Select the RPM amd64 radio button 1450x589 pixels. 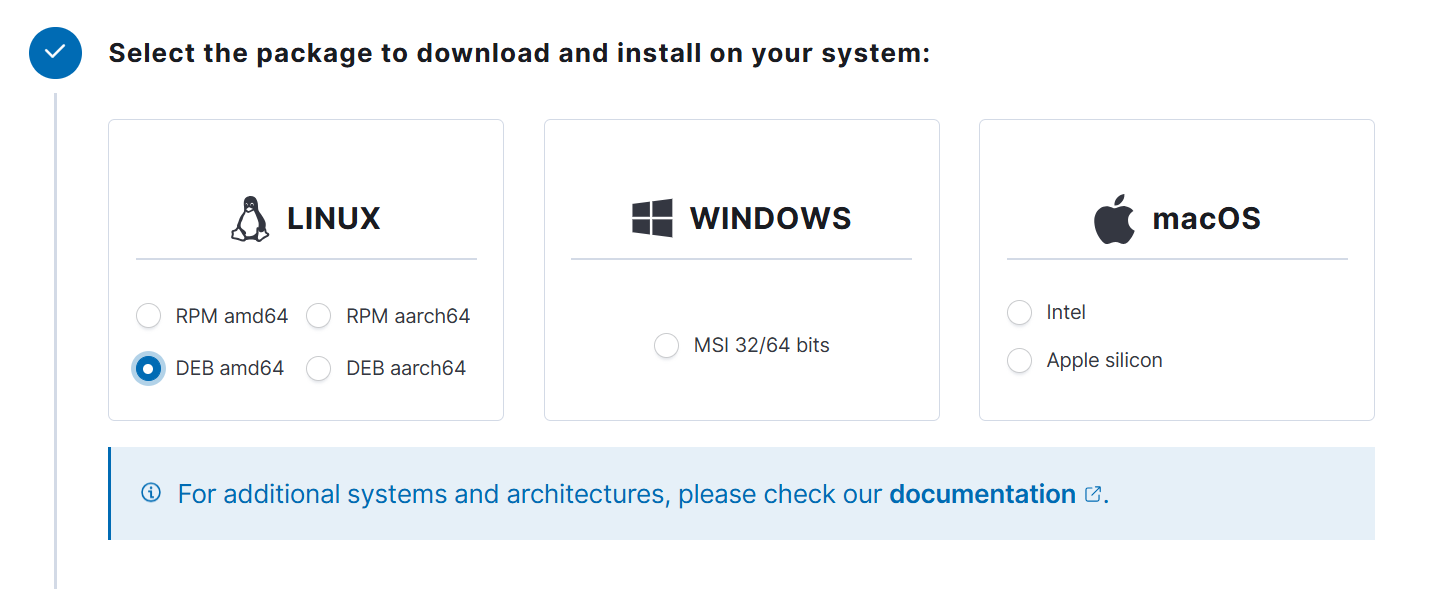point(148,317)
